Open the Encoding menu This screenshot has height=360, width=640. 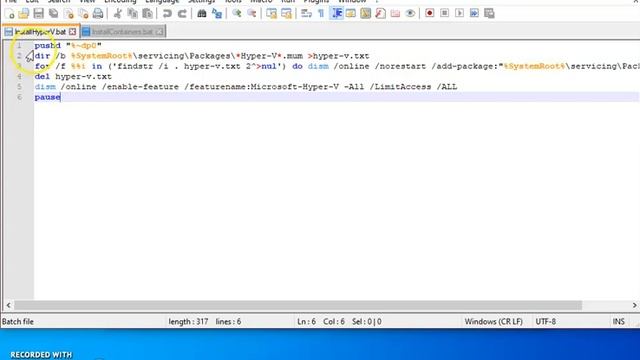click(120, 2)
